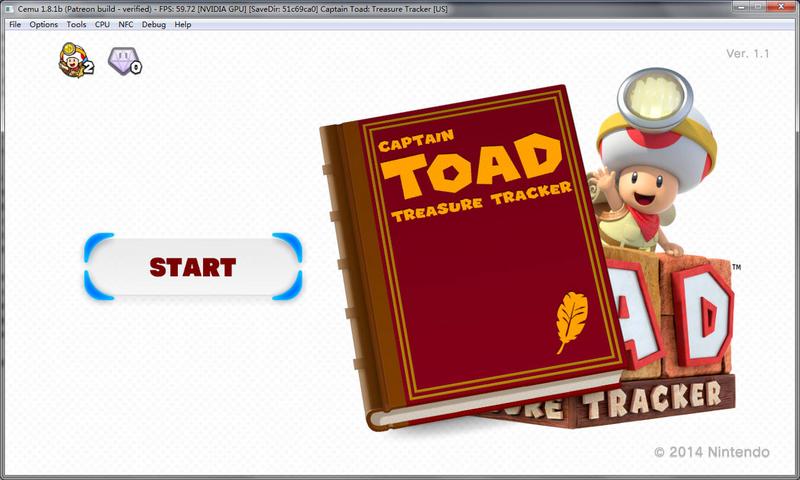The width and height of the screenshot is (800, 480).
Task: Open the Tools menu
Action: pos(77,24)
